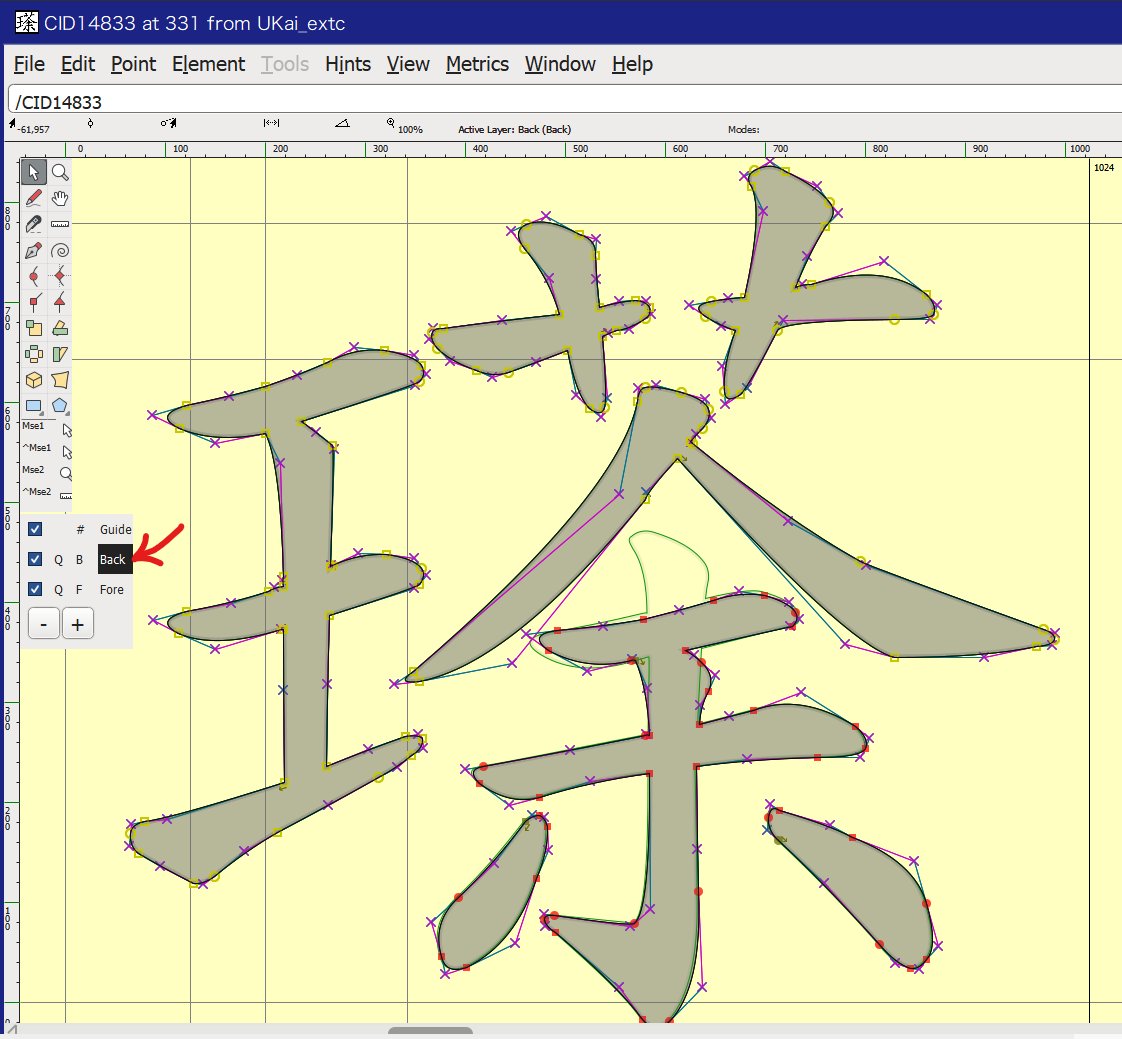The width and height of the screenshot is (1122, 1039).
Task: Select the Polygon shape tool
Action: [x=60, y=406]
